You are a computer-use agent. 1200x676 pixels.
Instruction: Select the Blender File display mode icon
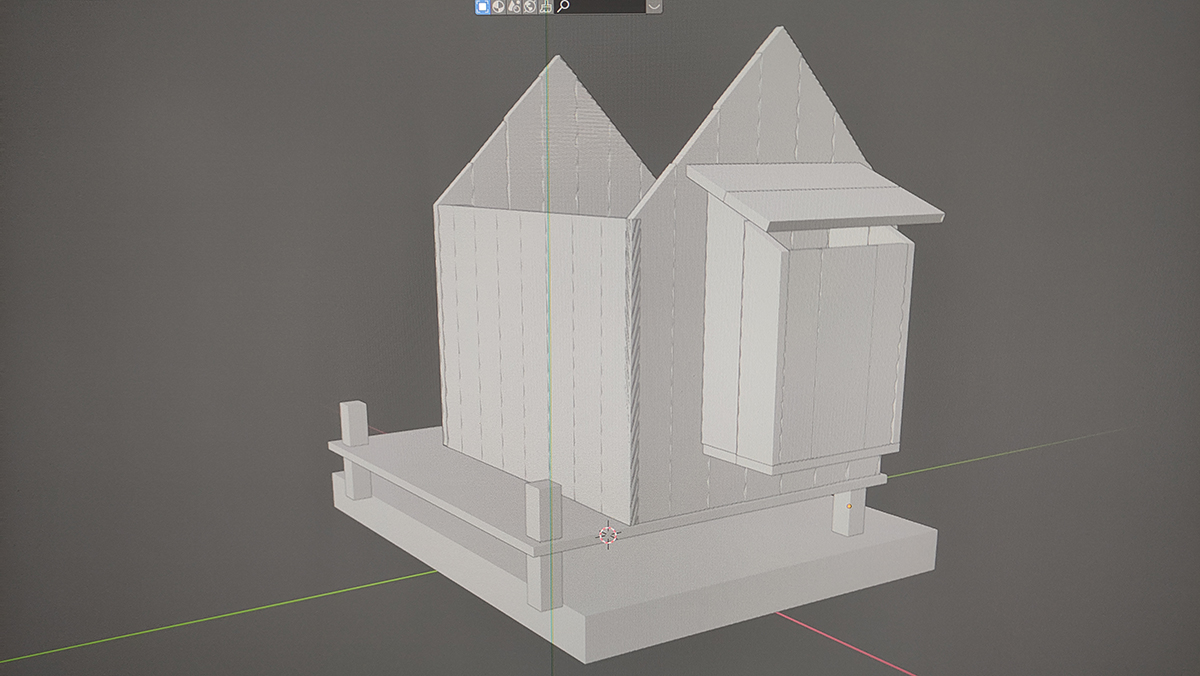click(x=513, y=6)
